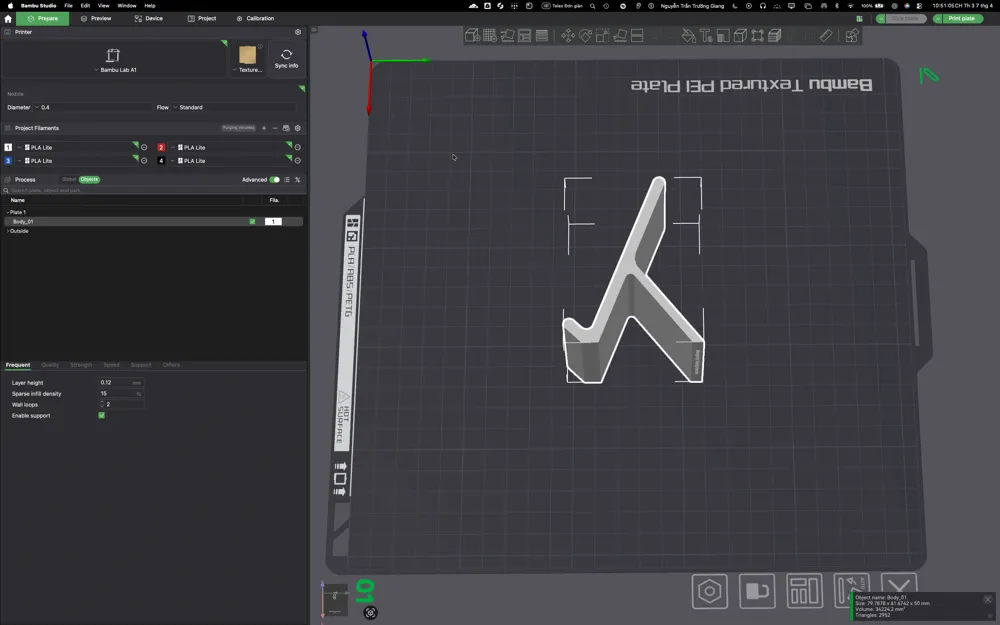The image size is (1000, 625).
Task: Open the View menu in the menu bar
Action: click(x=103, y=4)
